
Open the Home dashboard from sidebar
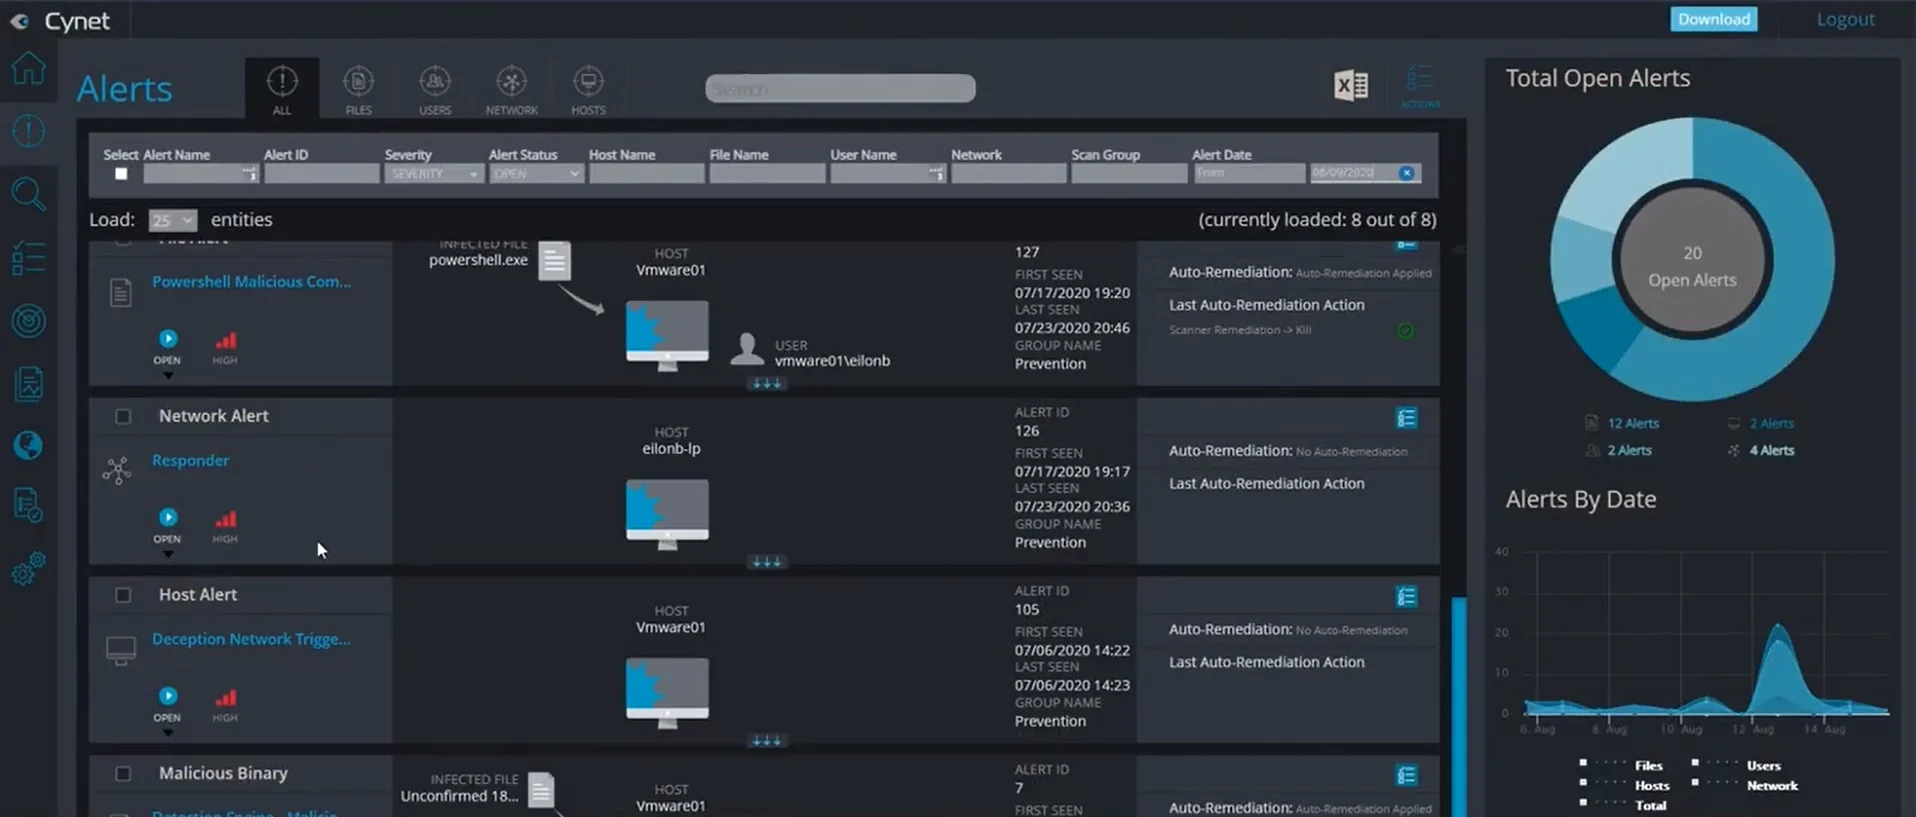pyautogui.click(x=28, y=68)
